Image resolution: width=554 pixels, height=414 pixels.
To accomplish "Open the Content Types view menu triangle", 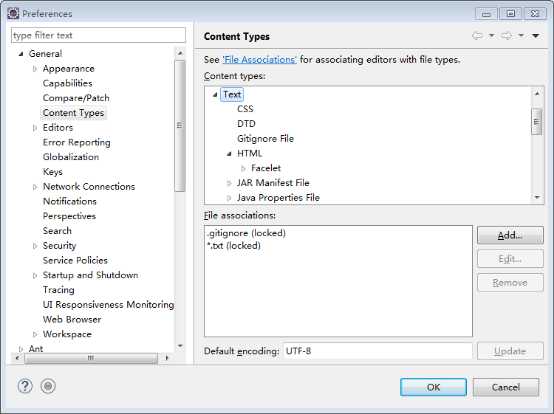I will 536,36.
